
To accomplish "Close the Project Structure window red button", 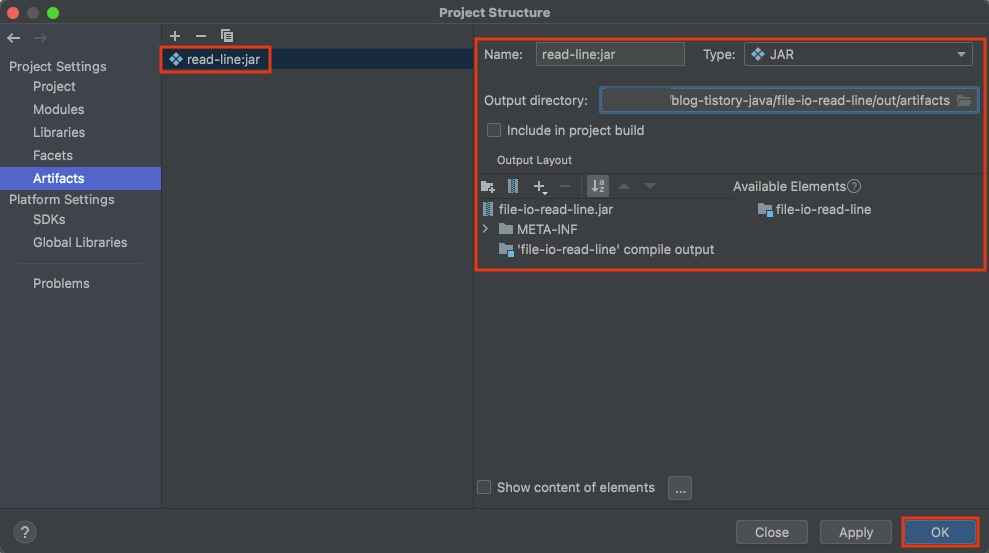I will click(x=13, y=13).
